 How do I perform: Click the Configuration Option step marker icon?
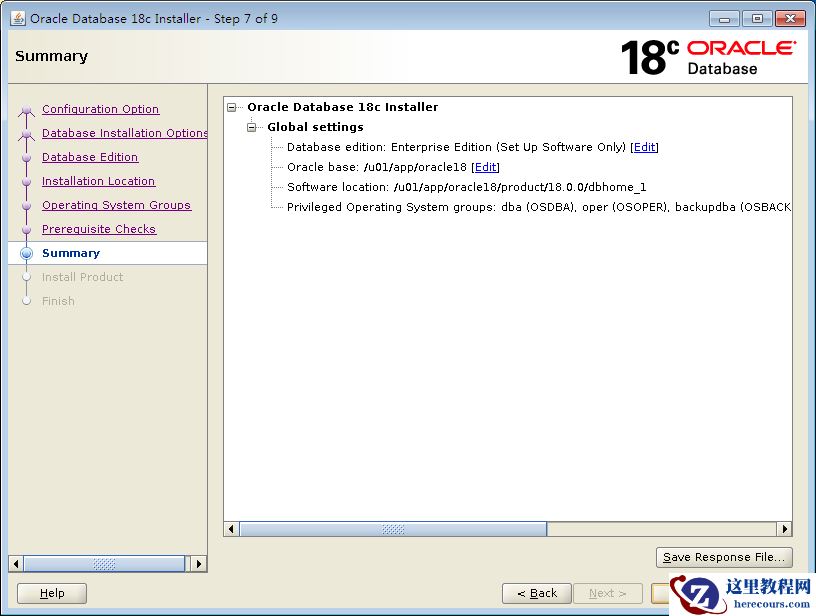coord(27,110)
